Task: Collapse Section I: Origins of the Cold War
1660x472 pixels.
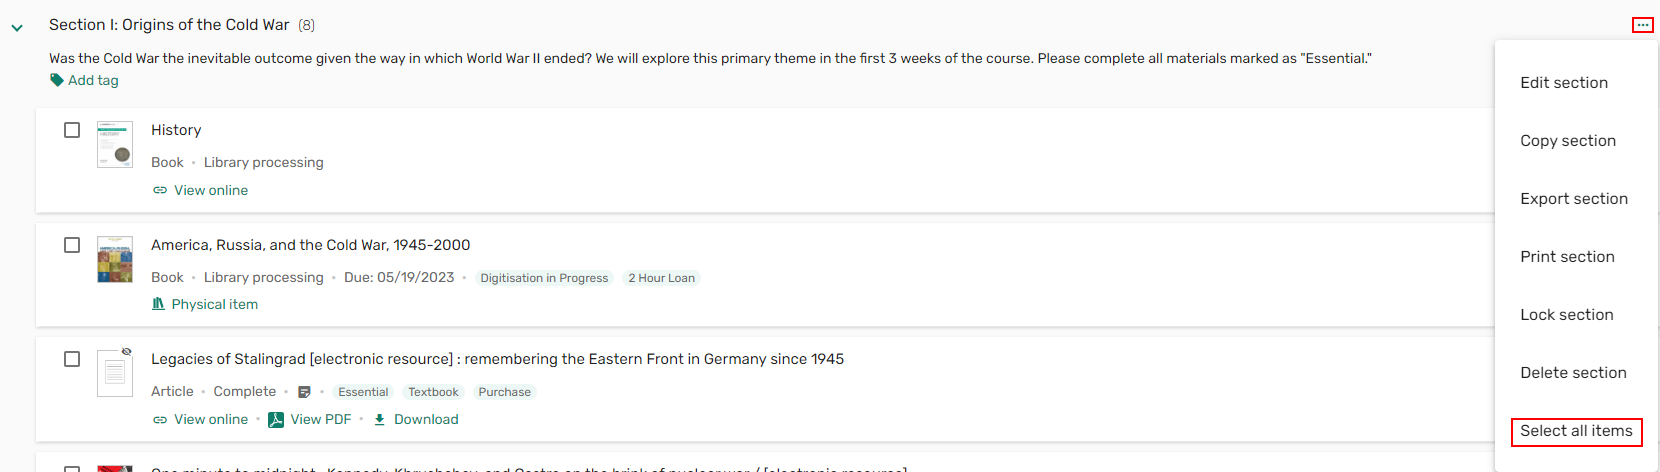Action: click(17, 28)
